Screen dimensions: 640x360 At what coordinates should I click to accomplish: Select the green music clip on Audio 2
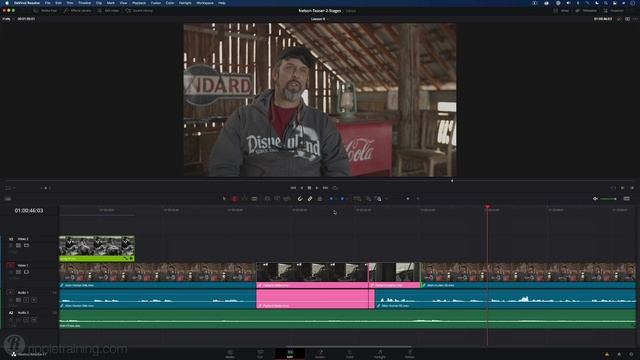click(x=347, y=320)
